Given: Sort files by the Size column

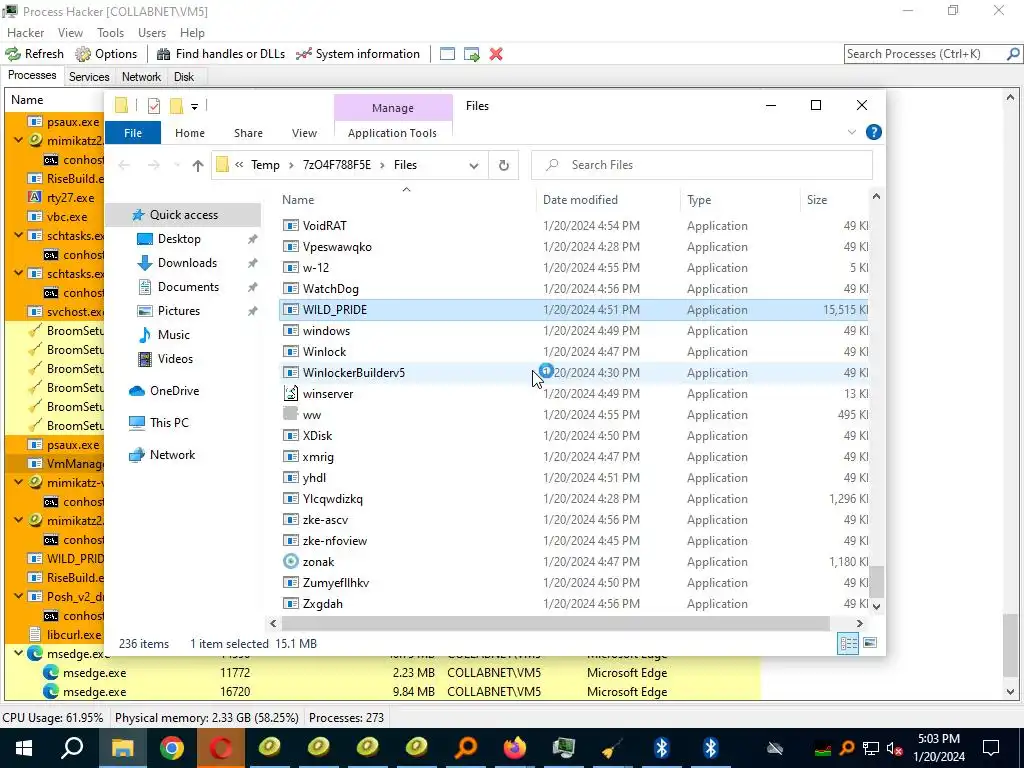Looking at the screenshot, I should click(x=816, y=200).
